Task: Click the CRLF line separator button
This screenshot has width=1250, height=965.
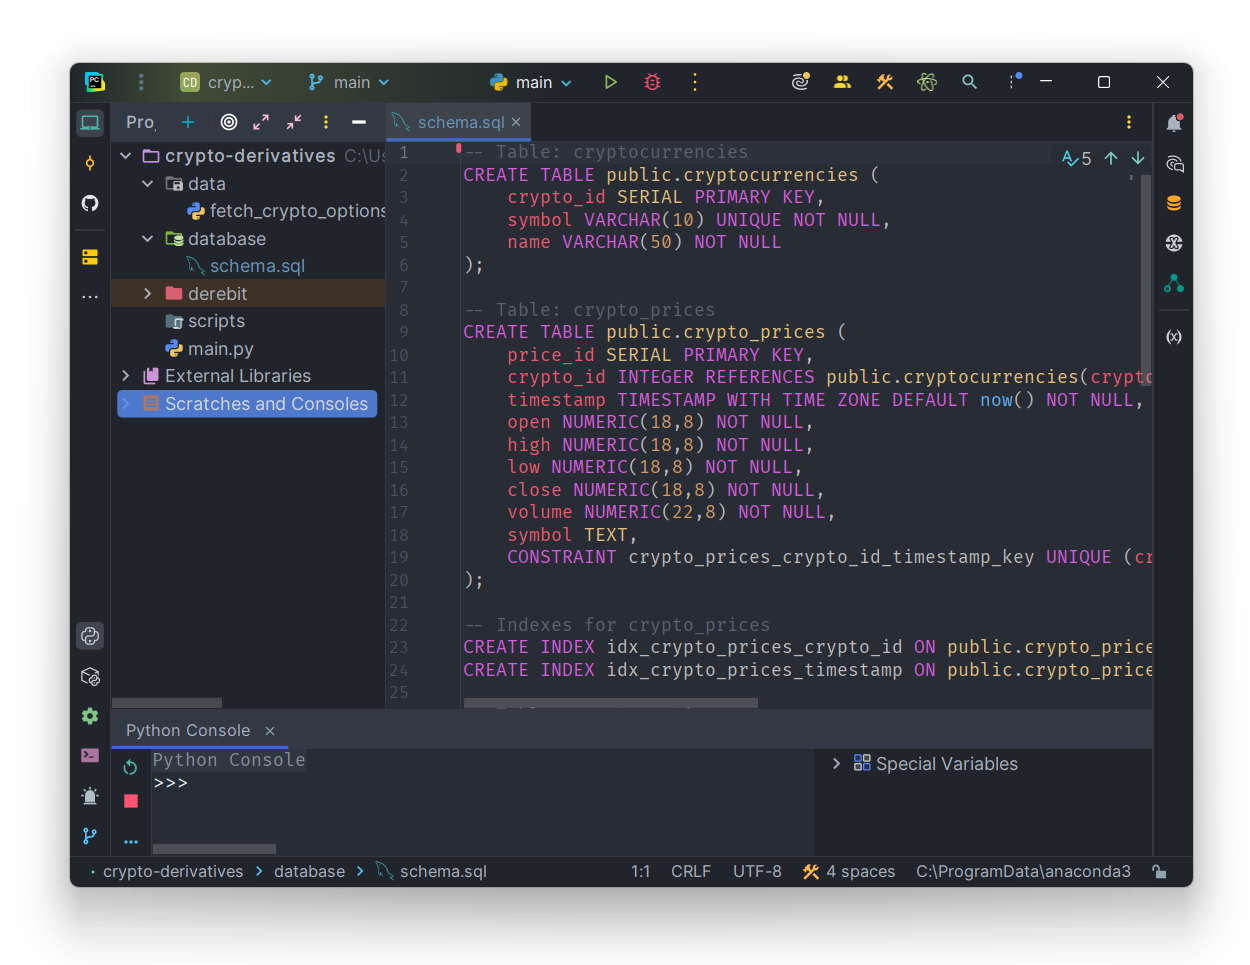Action: [x=690, y=872]
